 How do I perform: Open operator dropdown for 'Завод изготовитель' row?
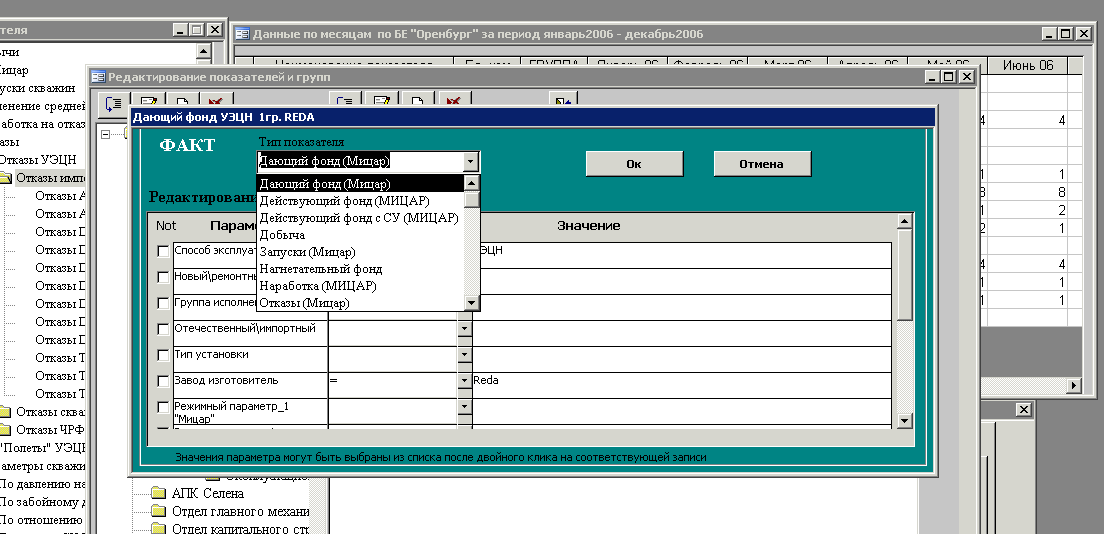pos(464,380)
